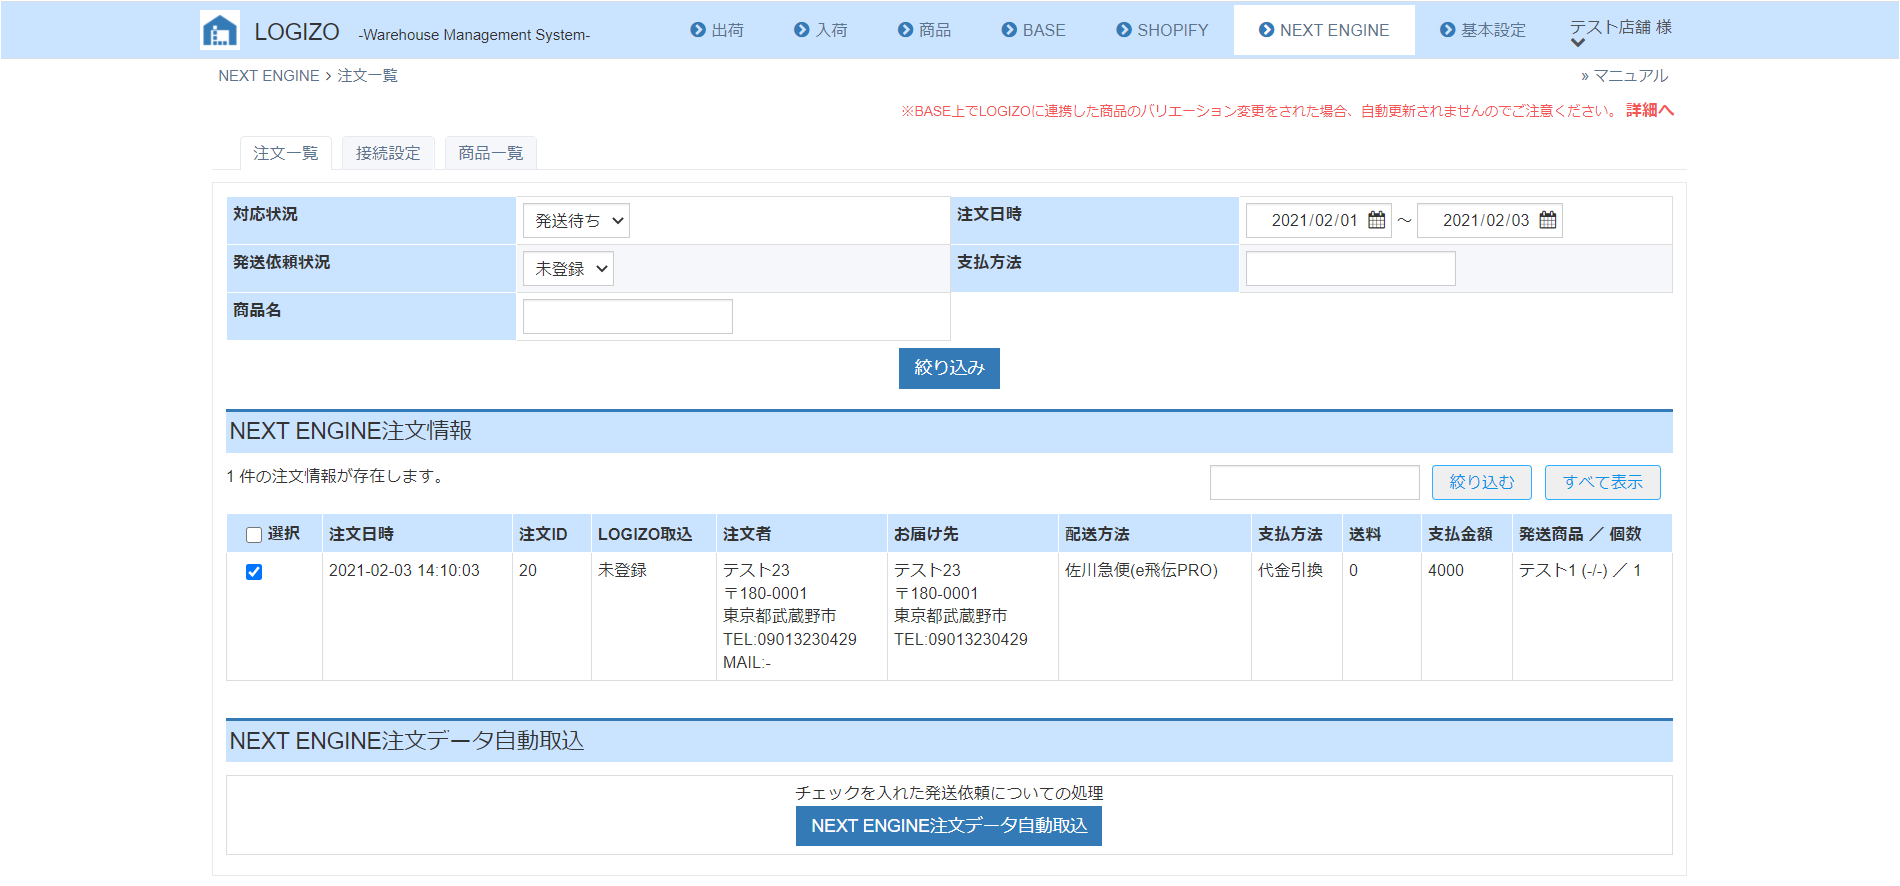Switch to the 接続設定 tab

[x=388, y=153]
